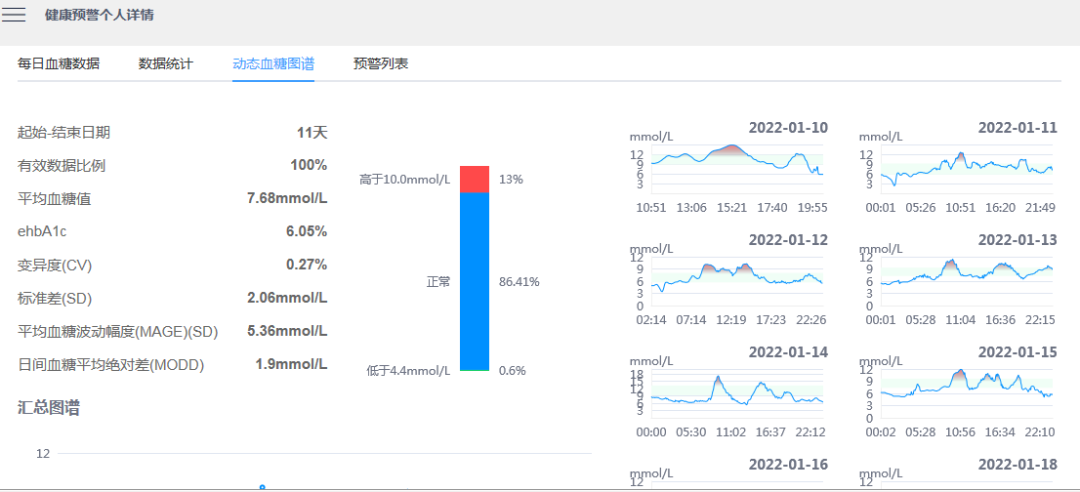This screenshot has height=492, width=1080.
Task: Open the 预警列表 tab
Action: [381, 64]
